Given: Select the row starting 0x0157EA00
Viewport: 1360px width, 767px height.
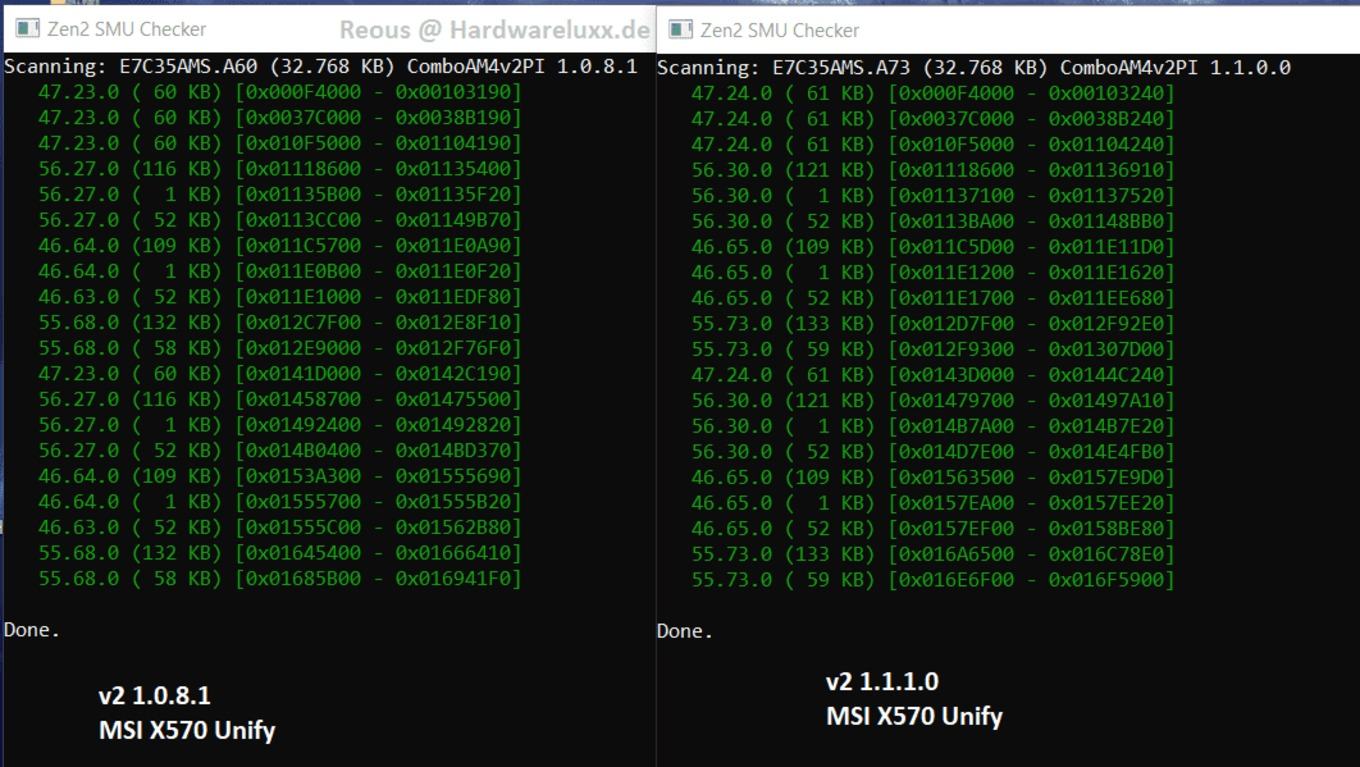Looking at the screenshot, I should pyautogui.click(x=933, y=503).
